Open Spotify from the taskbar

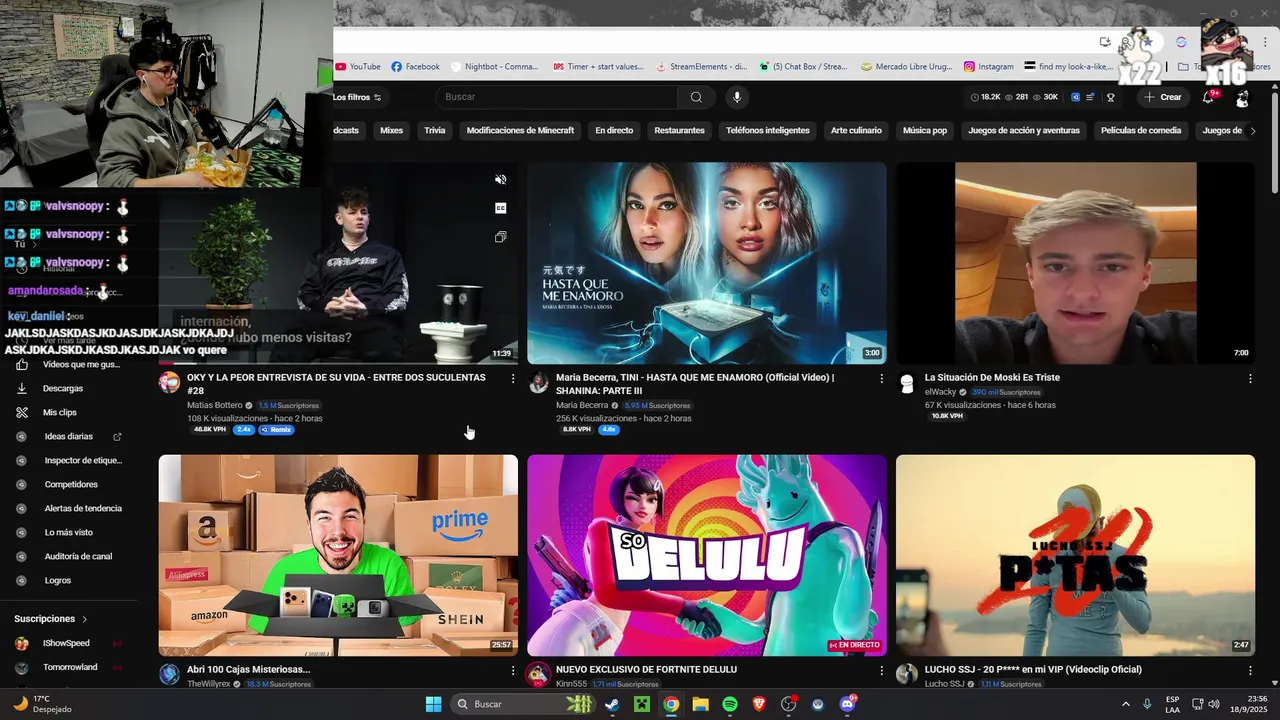[x=730, y=704]
